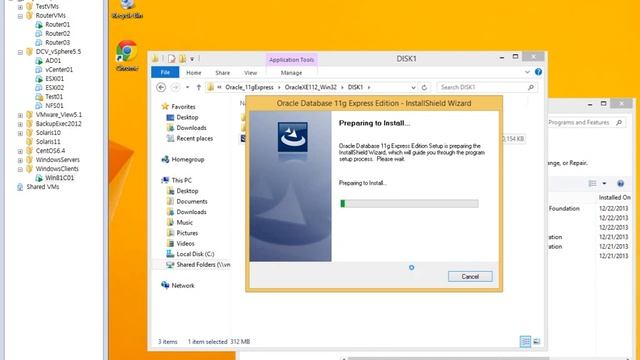Select This PC in the navigation pane
Viewport: 640px width, 360px height.
[x=181, y=180]
